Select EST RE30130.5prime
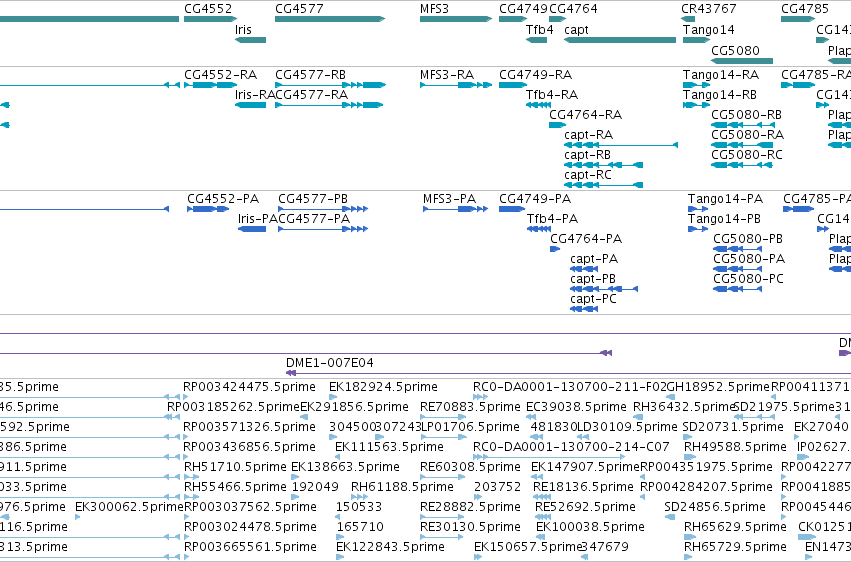Image resolution: width=851 pixels, height=562 pixels. coord(470,527)
